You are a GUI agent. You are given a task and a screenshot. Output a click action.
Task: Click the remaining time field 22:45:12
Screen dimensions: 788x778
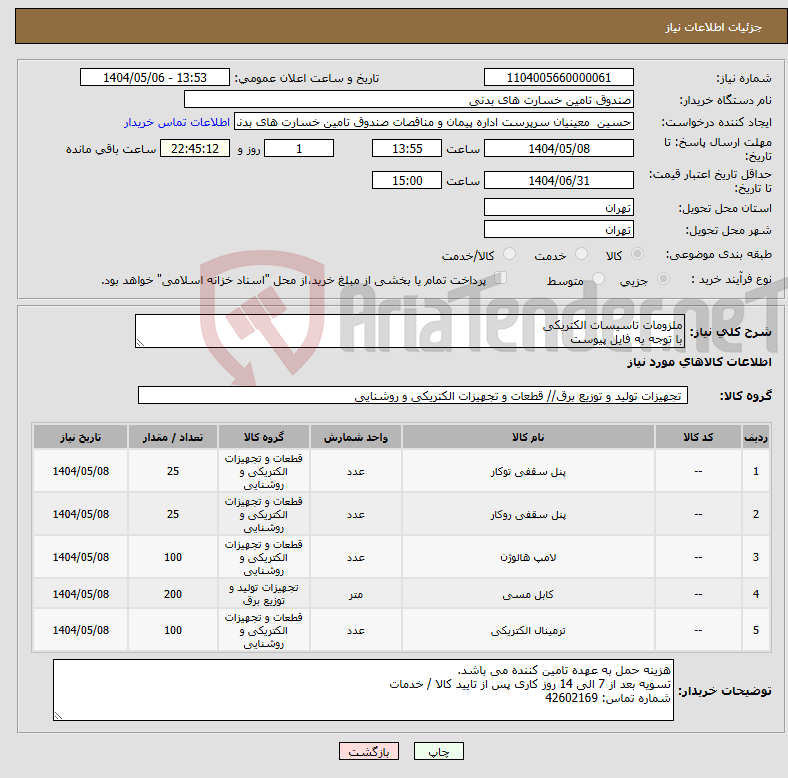[195, 149]
